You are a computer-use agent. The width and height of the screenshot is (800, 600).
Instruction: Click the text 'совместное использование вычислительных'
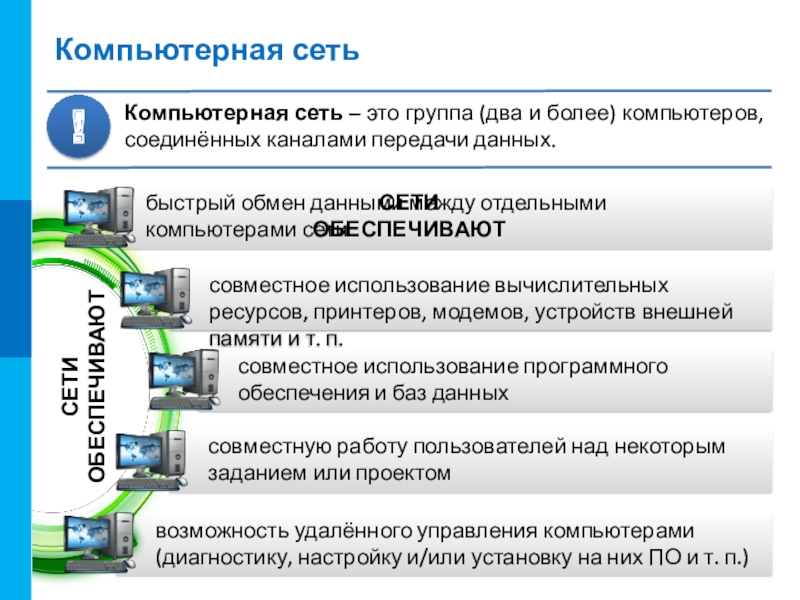click(x=439, y=285)
